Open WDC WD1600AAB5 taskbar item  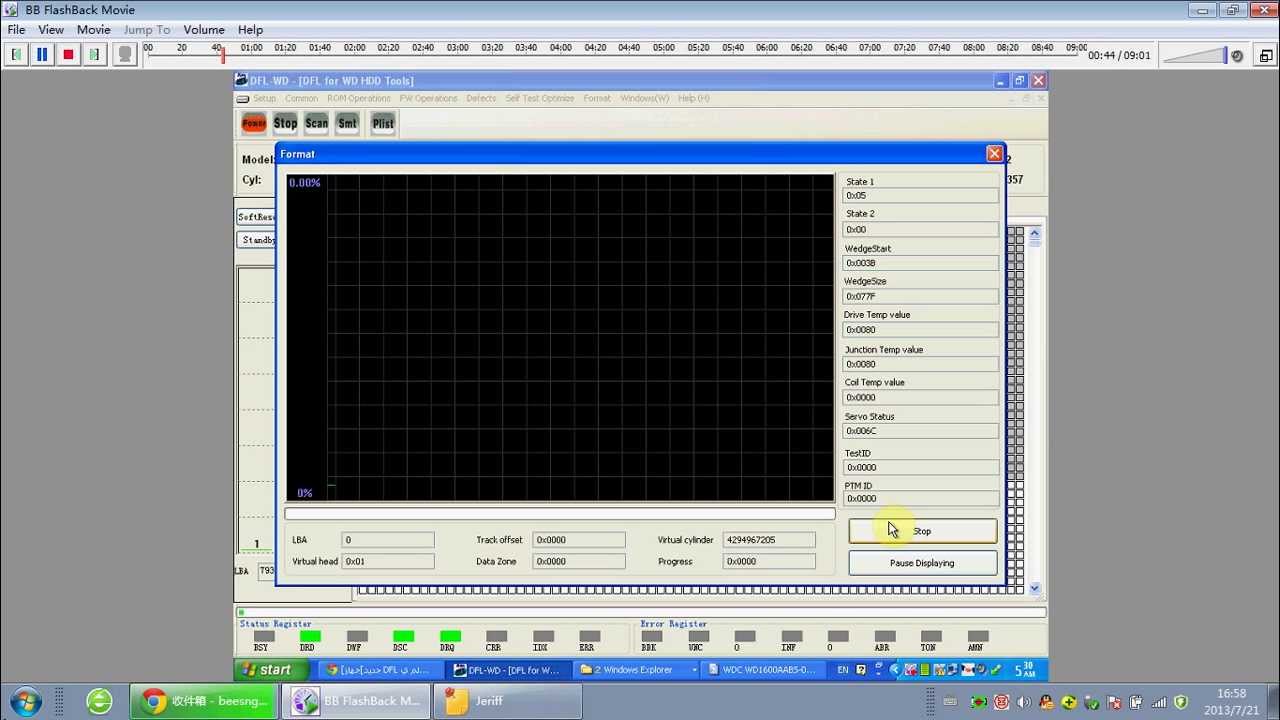767,670
